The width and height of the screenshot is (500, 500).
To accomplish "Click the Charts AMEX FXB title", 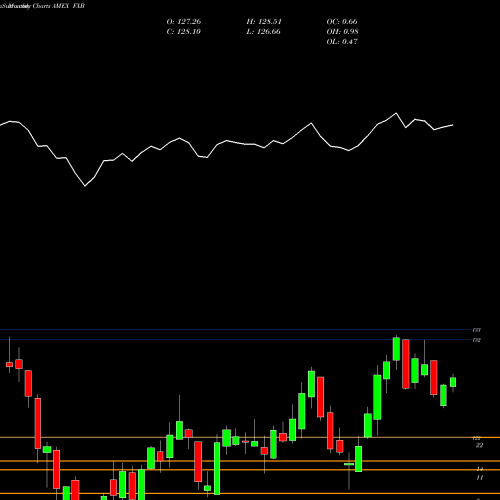I will click(x=59, y=6).
